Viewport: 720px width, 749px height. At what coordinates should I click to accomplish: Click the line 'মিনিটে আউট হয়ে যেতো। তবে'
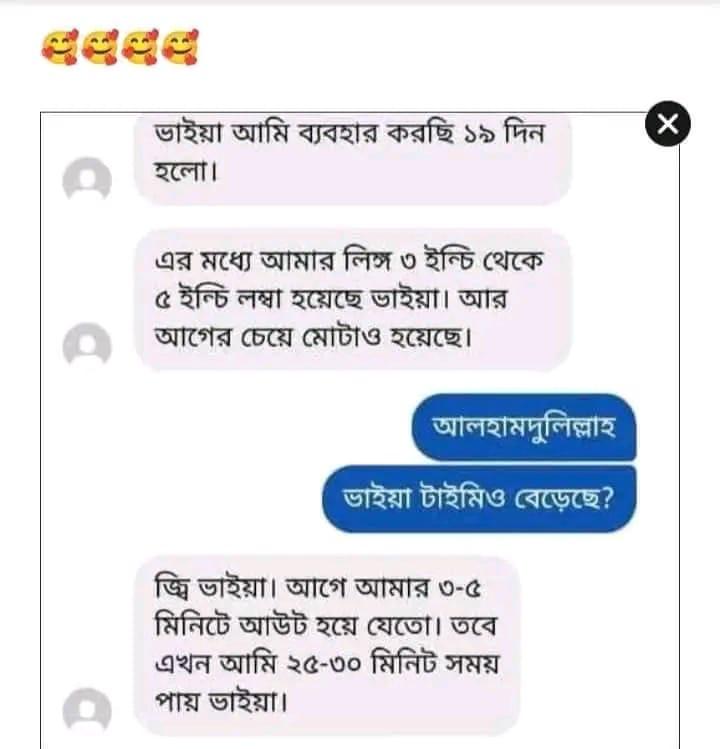pyautogui.click(x=326, y=626)
